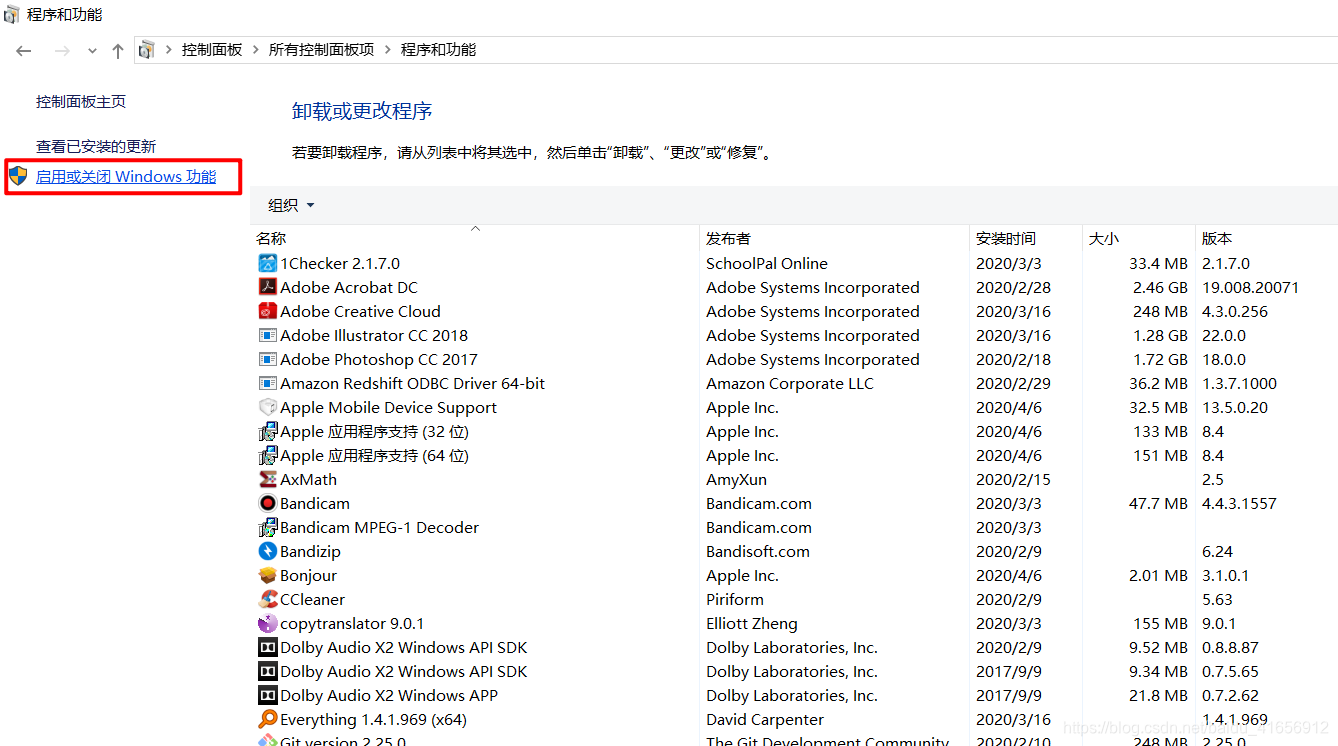Expand the chevron after 所有控制面板项 in breadcrumb

[388, 50]
